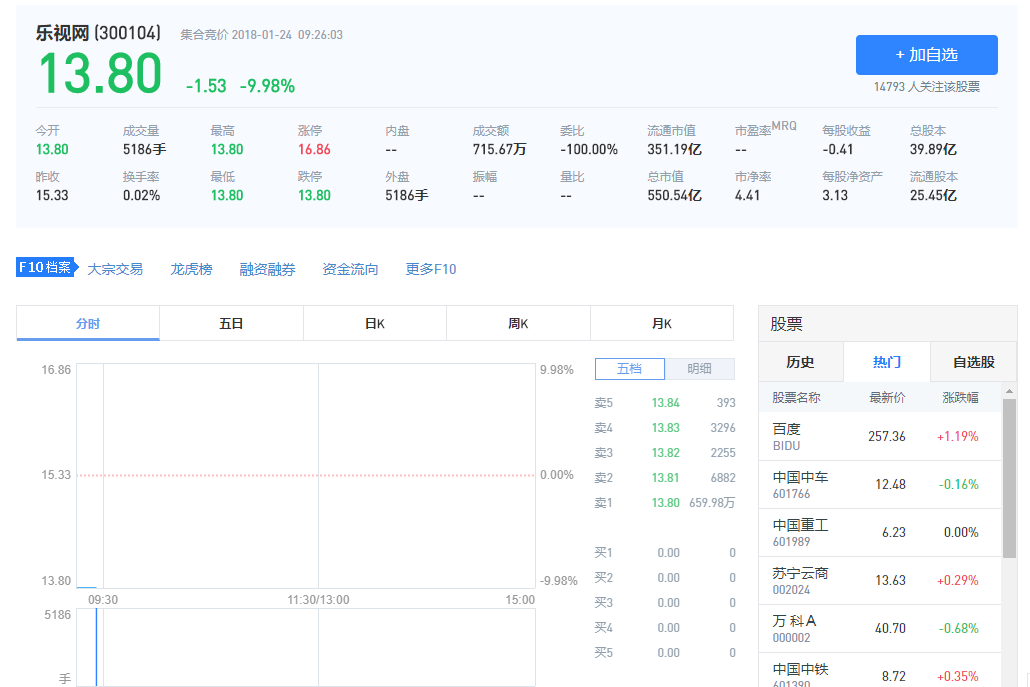This screenshot has height=687, width=1030.
Task: Open the 热门 stocks tab
Action: pyautogui.click(x=887, y=362)
